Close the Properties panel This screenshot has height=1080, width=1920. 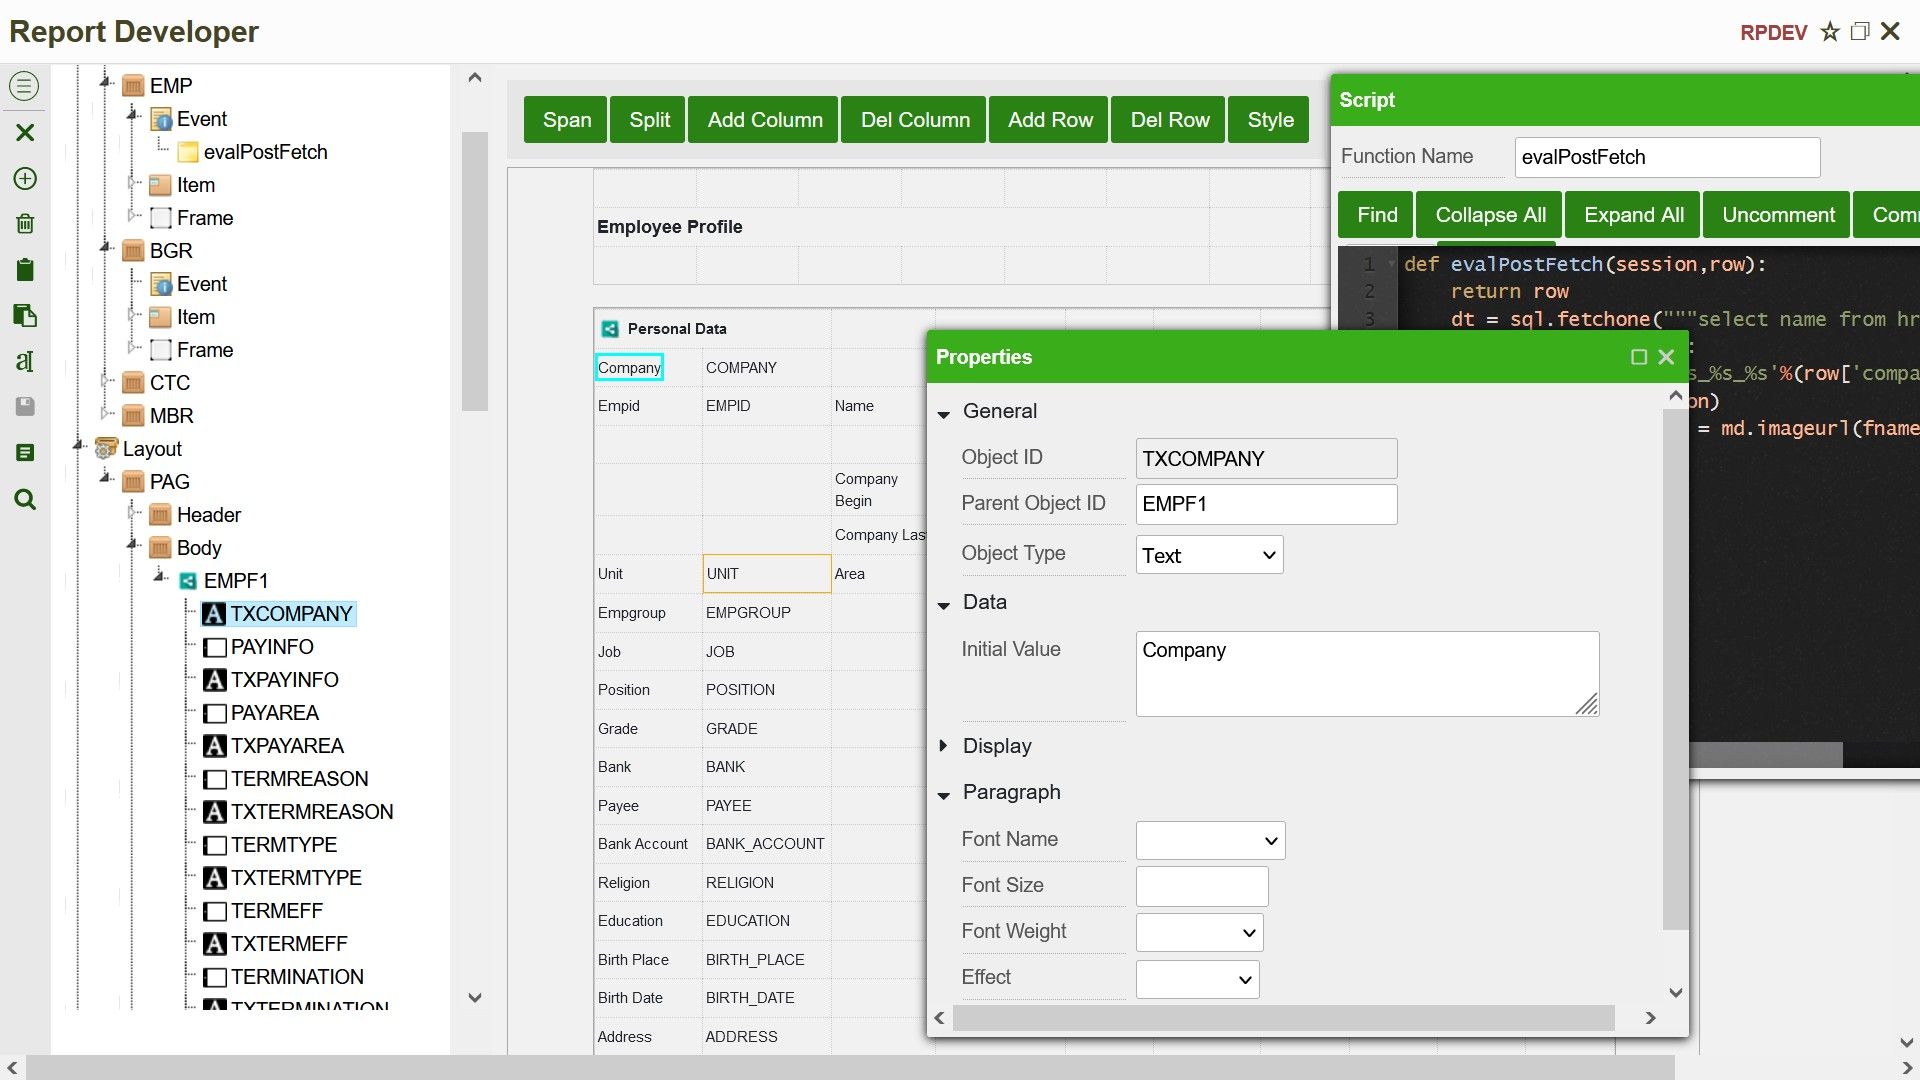tap(1666, 357)
